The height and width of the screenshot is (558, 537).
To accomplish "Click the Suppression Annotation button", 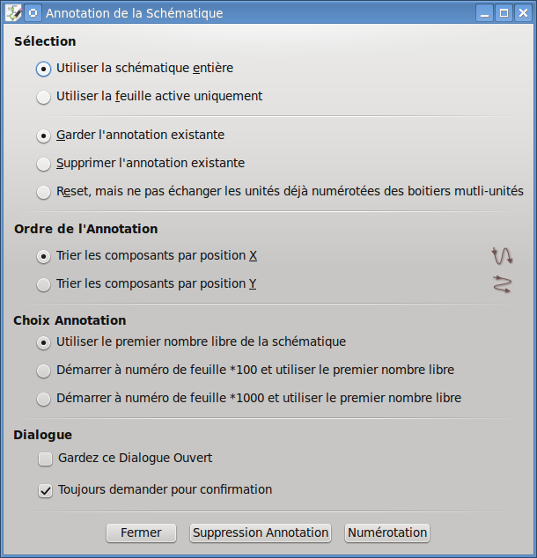I will tap(260, 533).
